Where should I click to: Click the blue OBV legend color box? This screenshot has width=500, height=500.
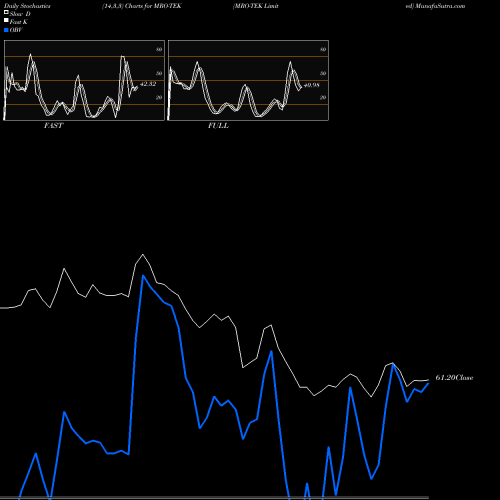(6, 30)
